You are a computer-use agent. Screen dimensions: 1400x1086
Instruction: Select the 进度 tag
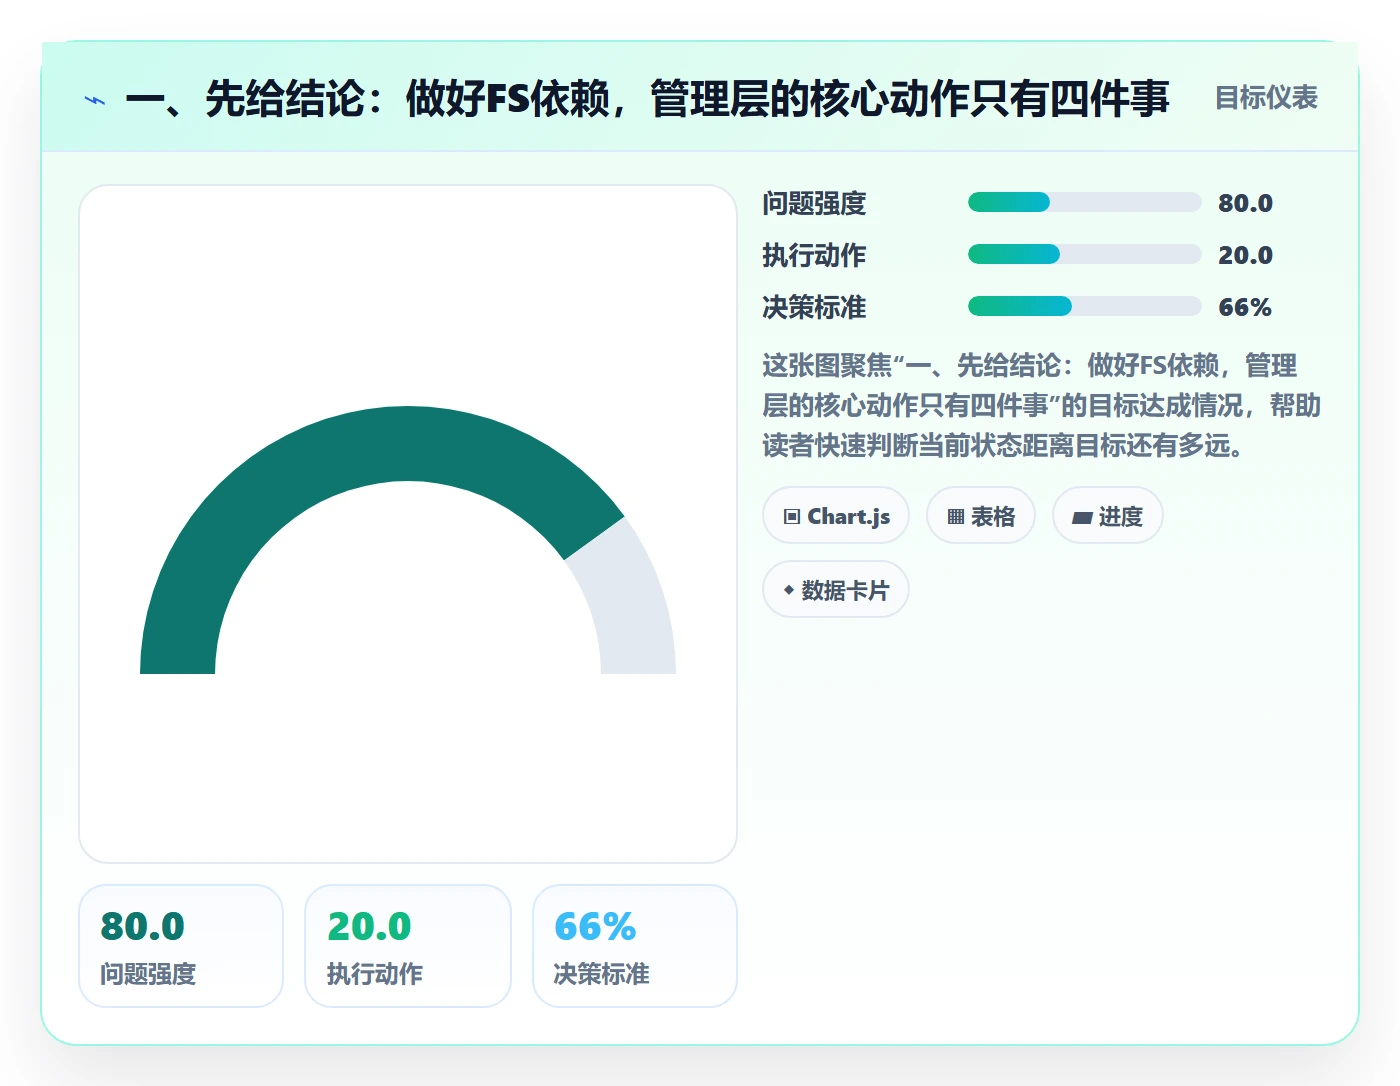coord(1108,516)
